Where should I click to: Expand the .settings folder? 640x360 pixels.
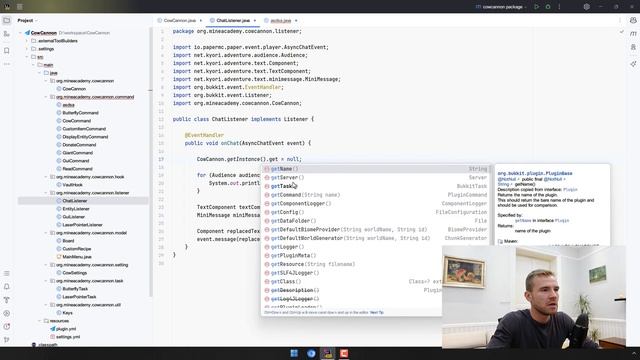click(27, 49)
